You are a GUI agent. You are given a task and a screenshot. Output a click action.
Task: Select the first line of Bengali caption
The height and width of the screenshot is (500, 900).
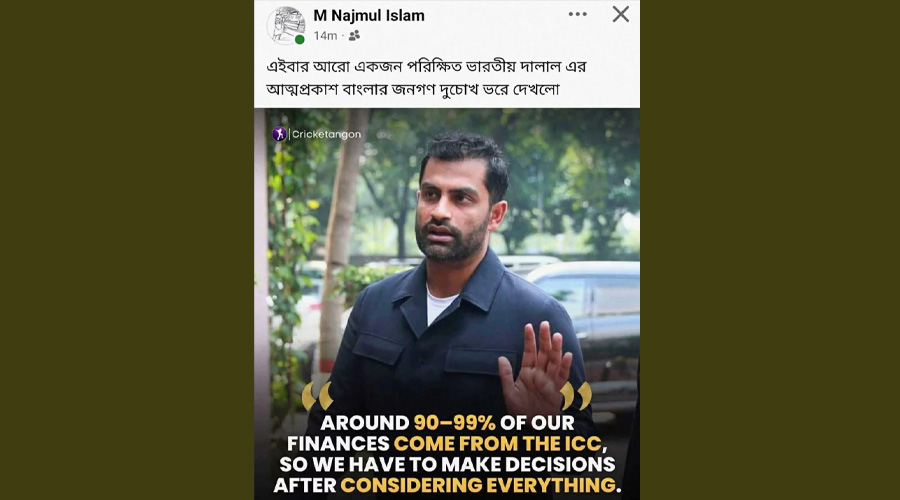click(426, 67)
